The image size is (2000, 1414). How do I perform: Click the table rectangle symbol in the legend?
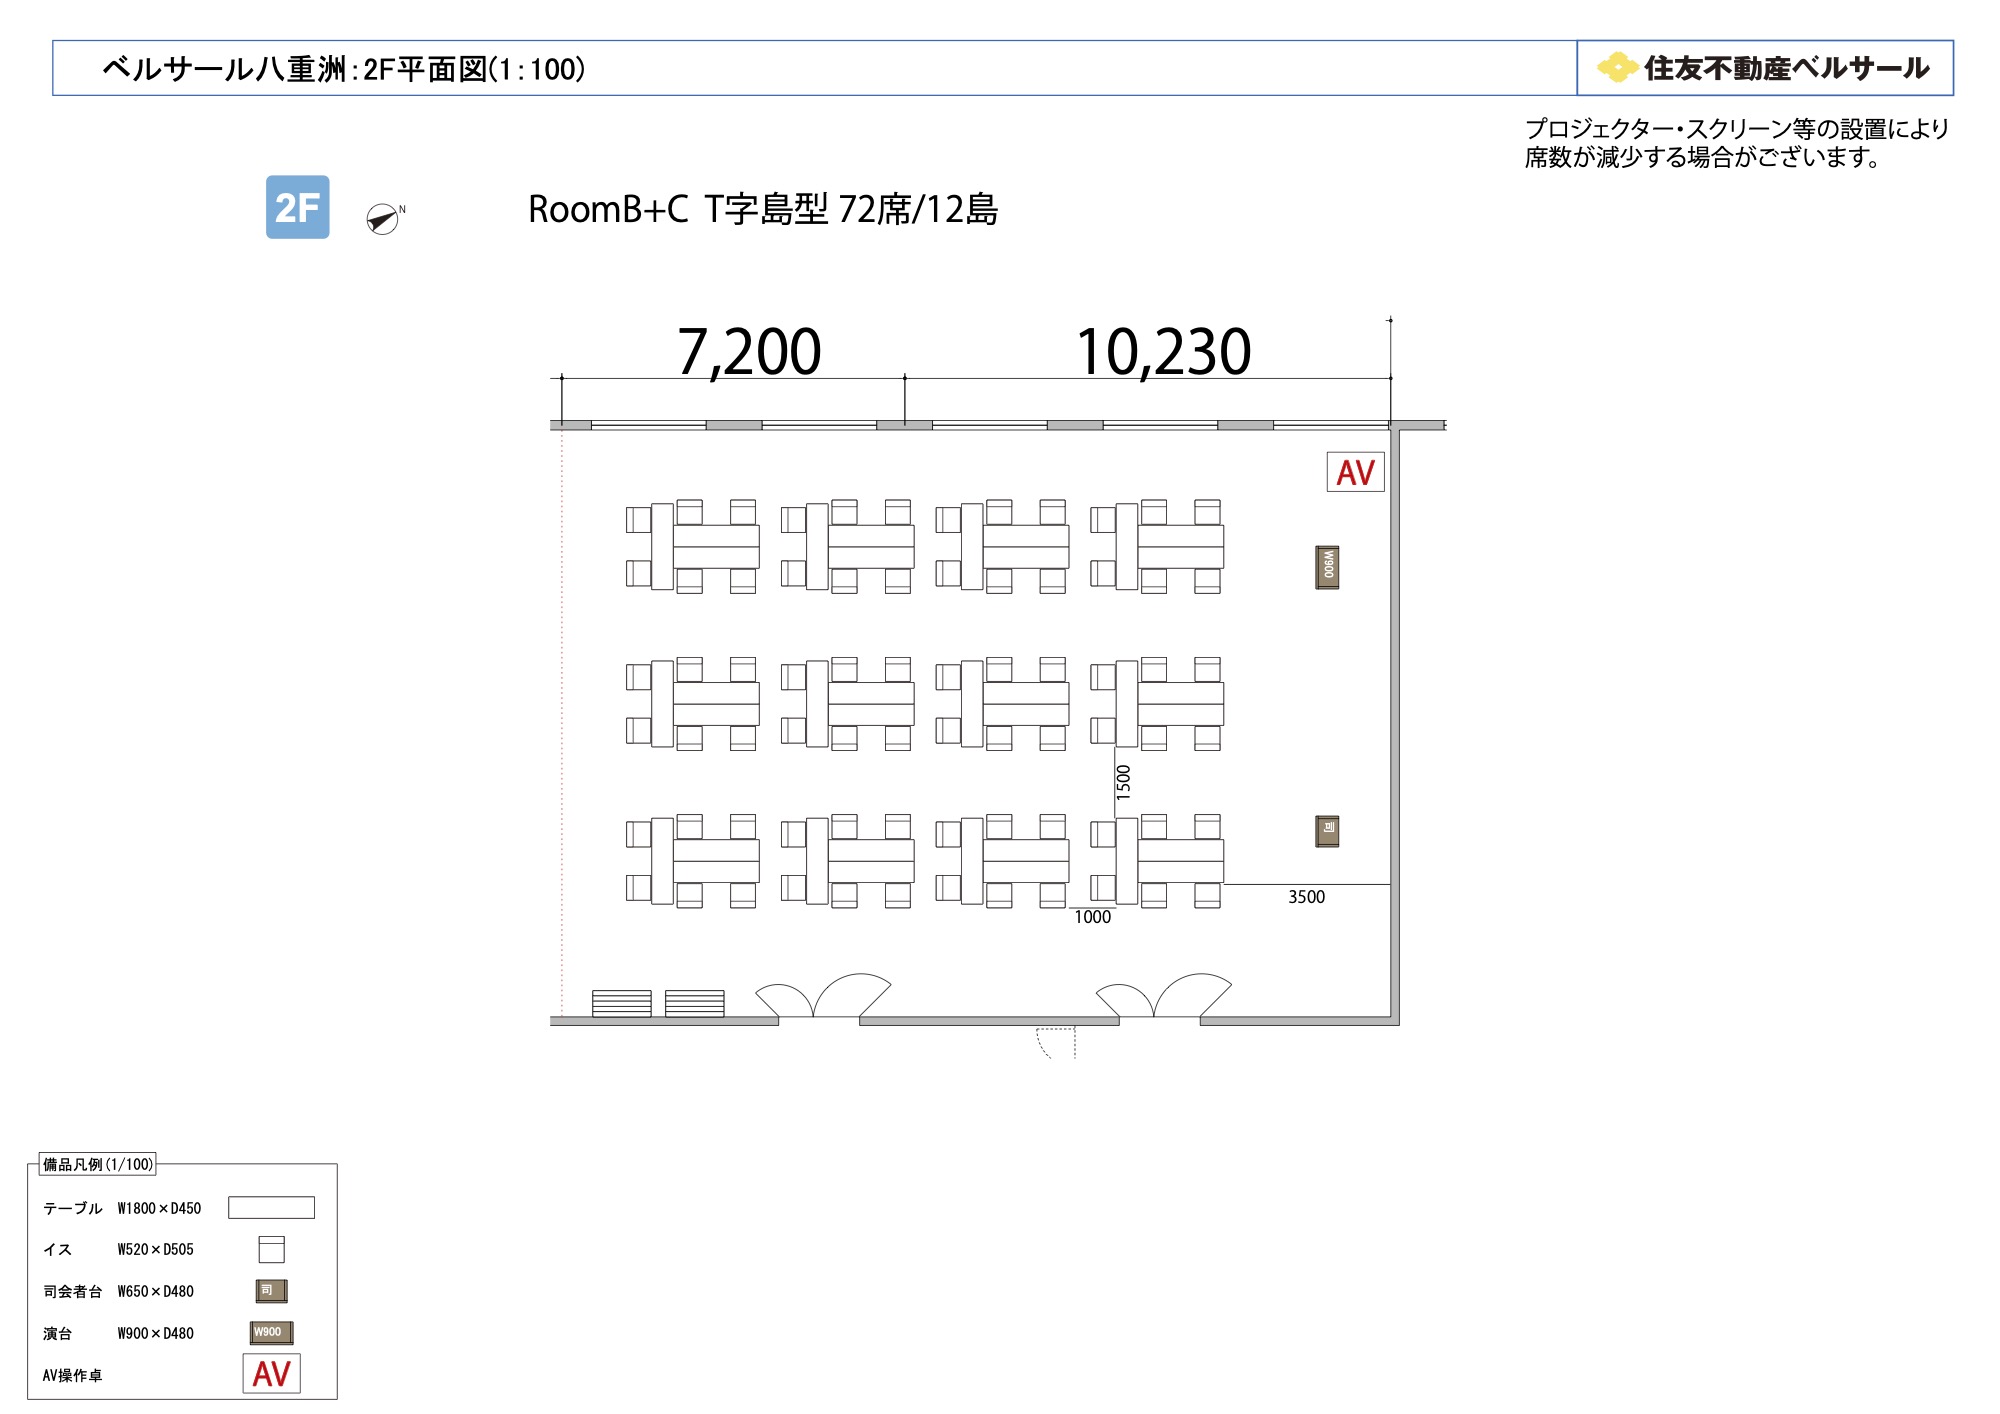tap(271, 1208)
